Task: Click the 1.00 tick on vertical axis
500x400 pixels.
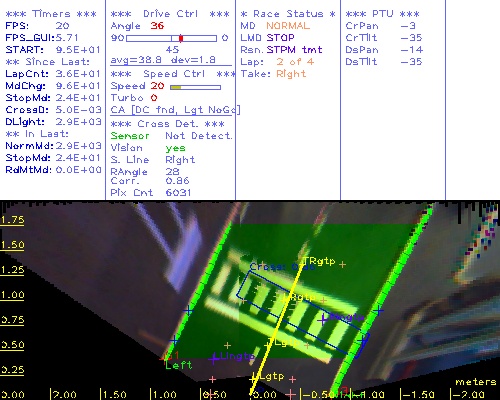Action: 13,295
